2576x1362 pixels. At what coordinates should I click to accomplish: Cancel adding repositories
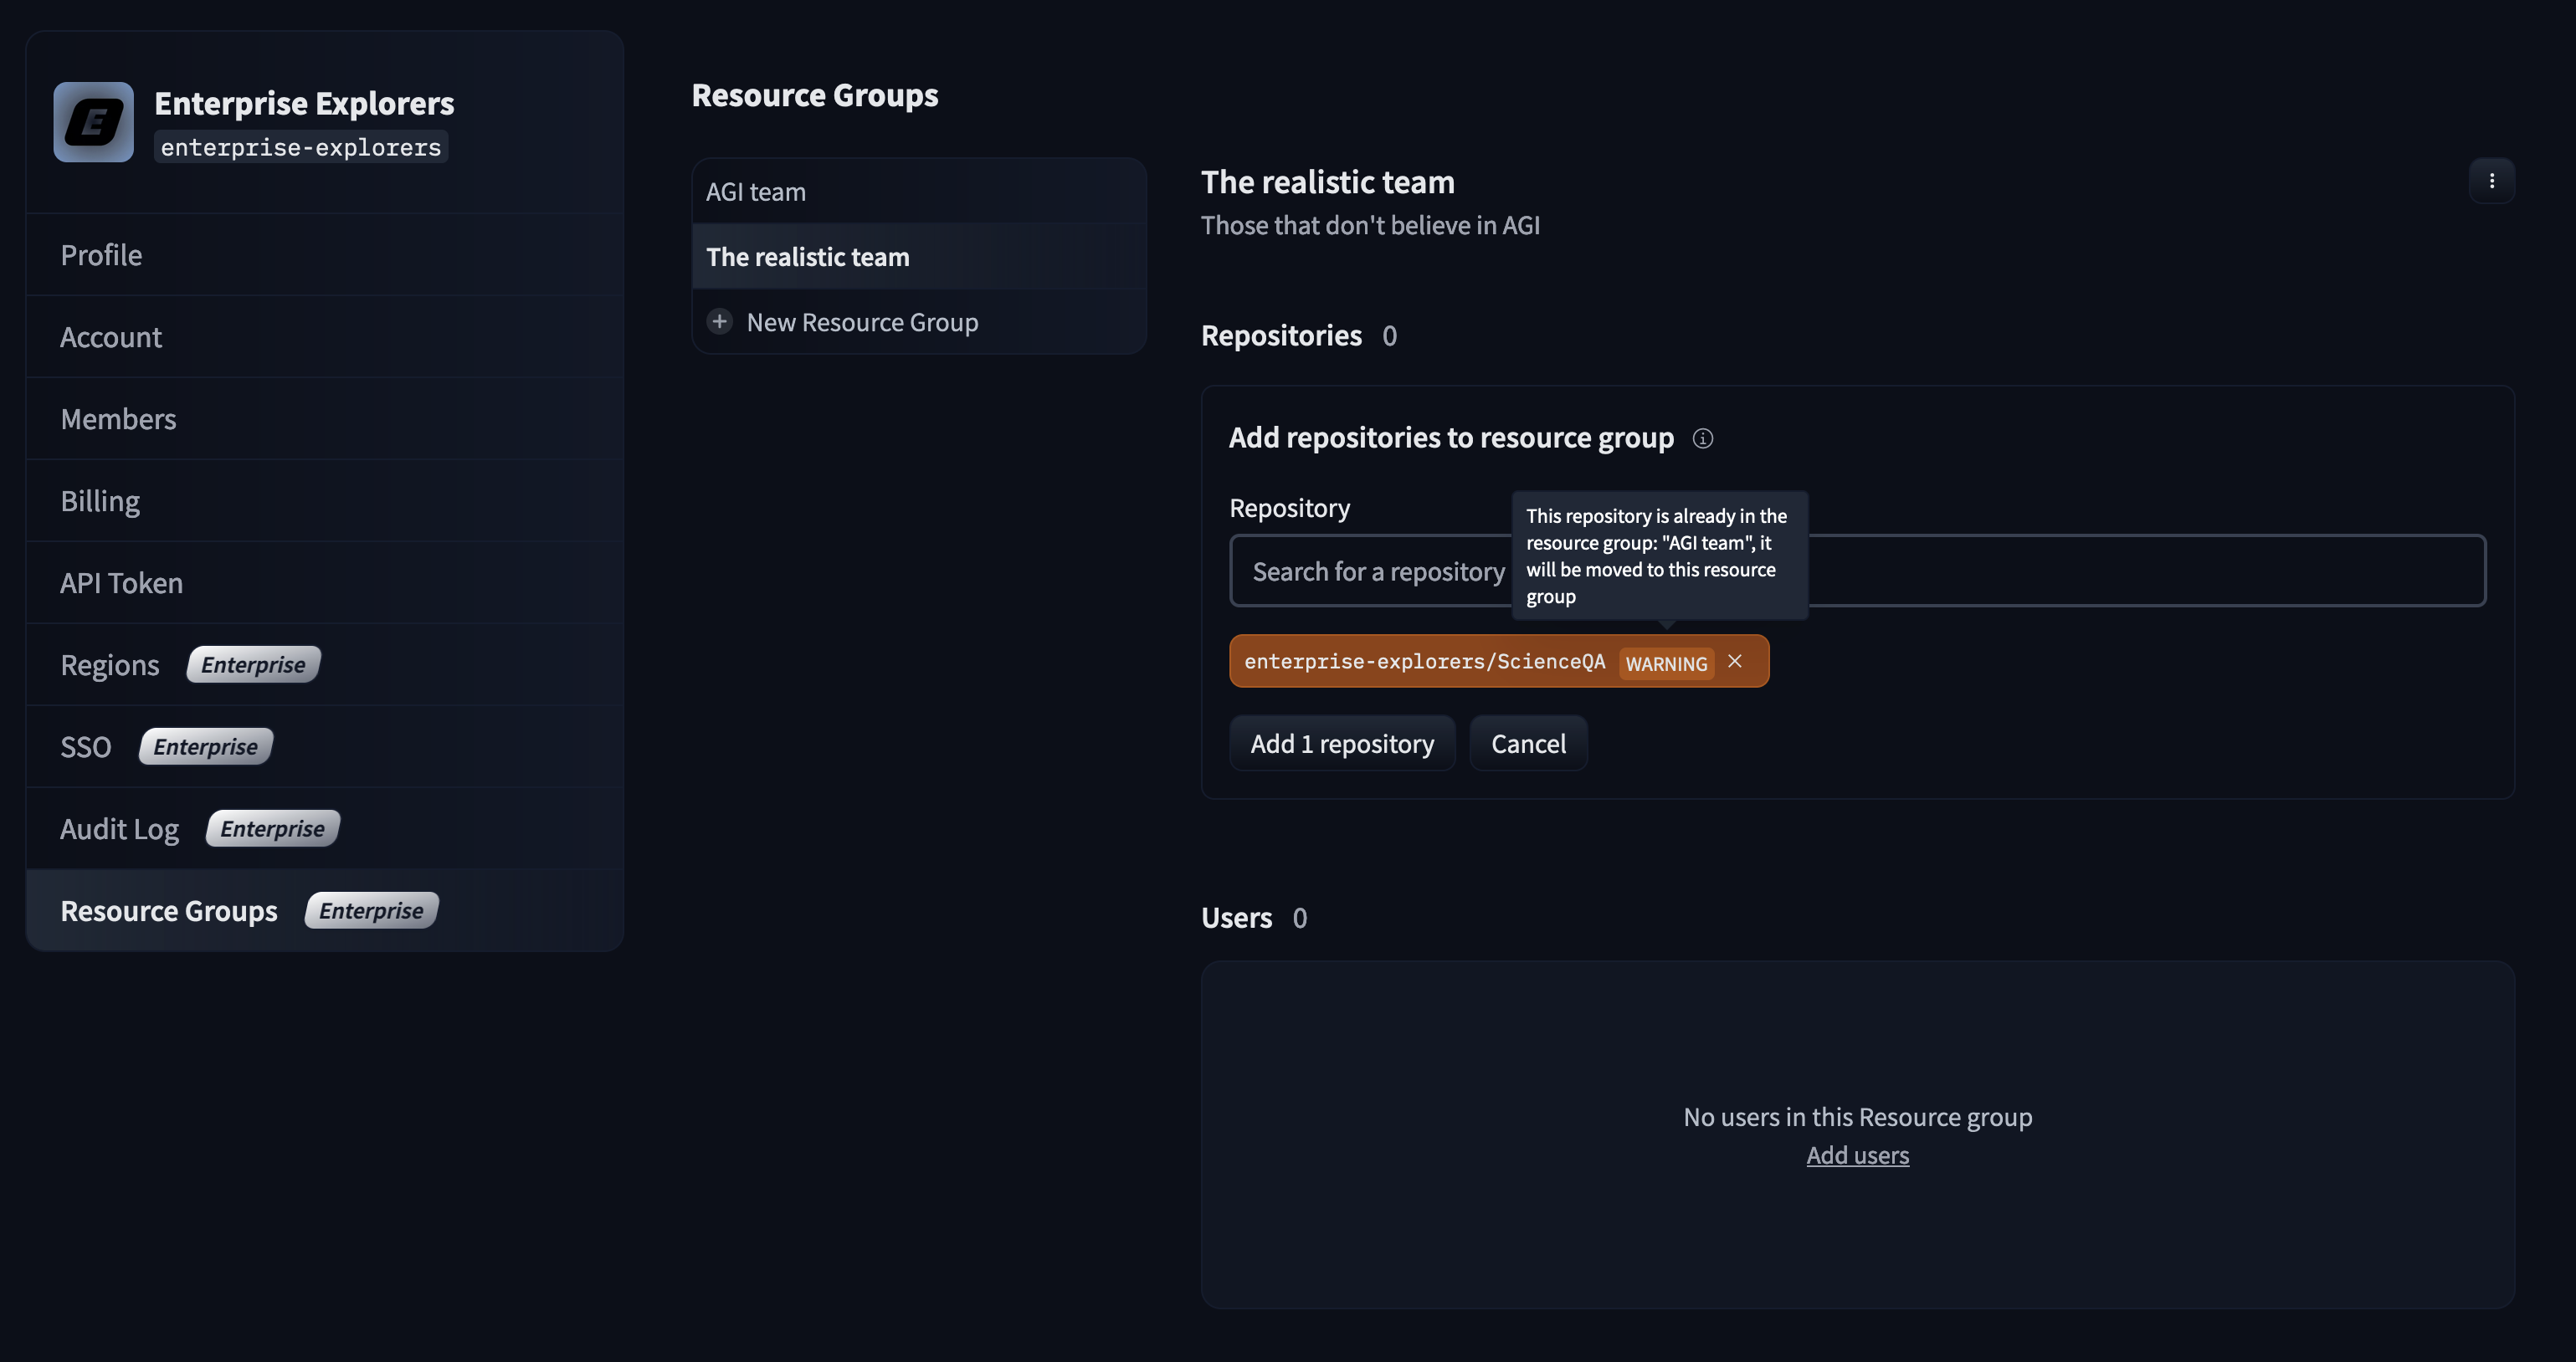1527,743
